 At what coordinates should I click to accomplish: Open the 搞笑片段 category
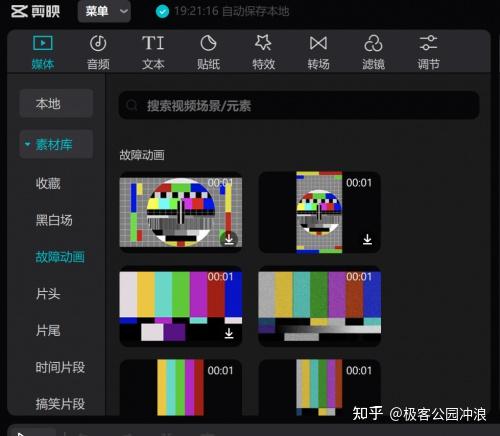[x=60, y=404]
